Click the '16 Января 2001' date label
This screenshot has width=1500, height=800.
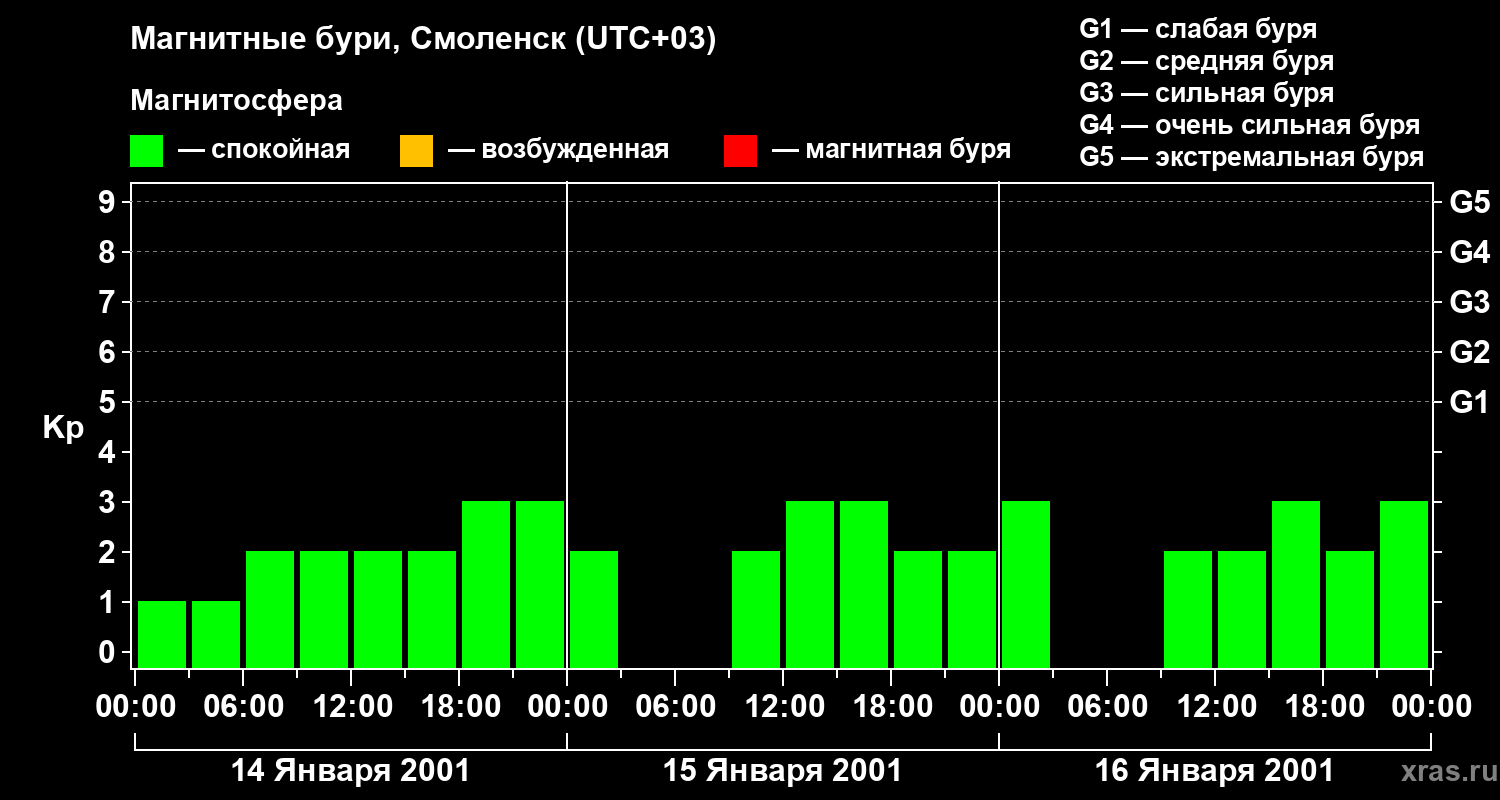1215,771
